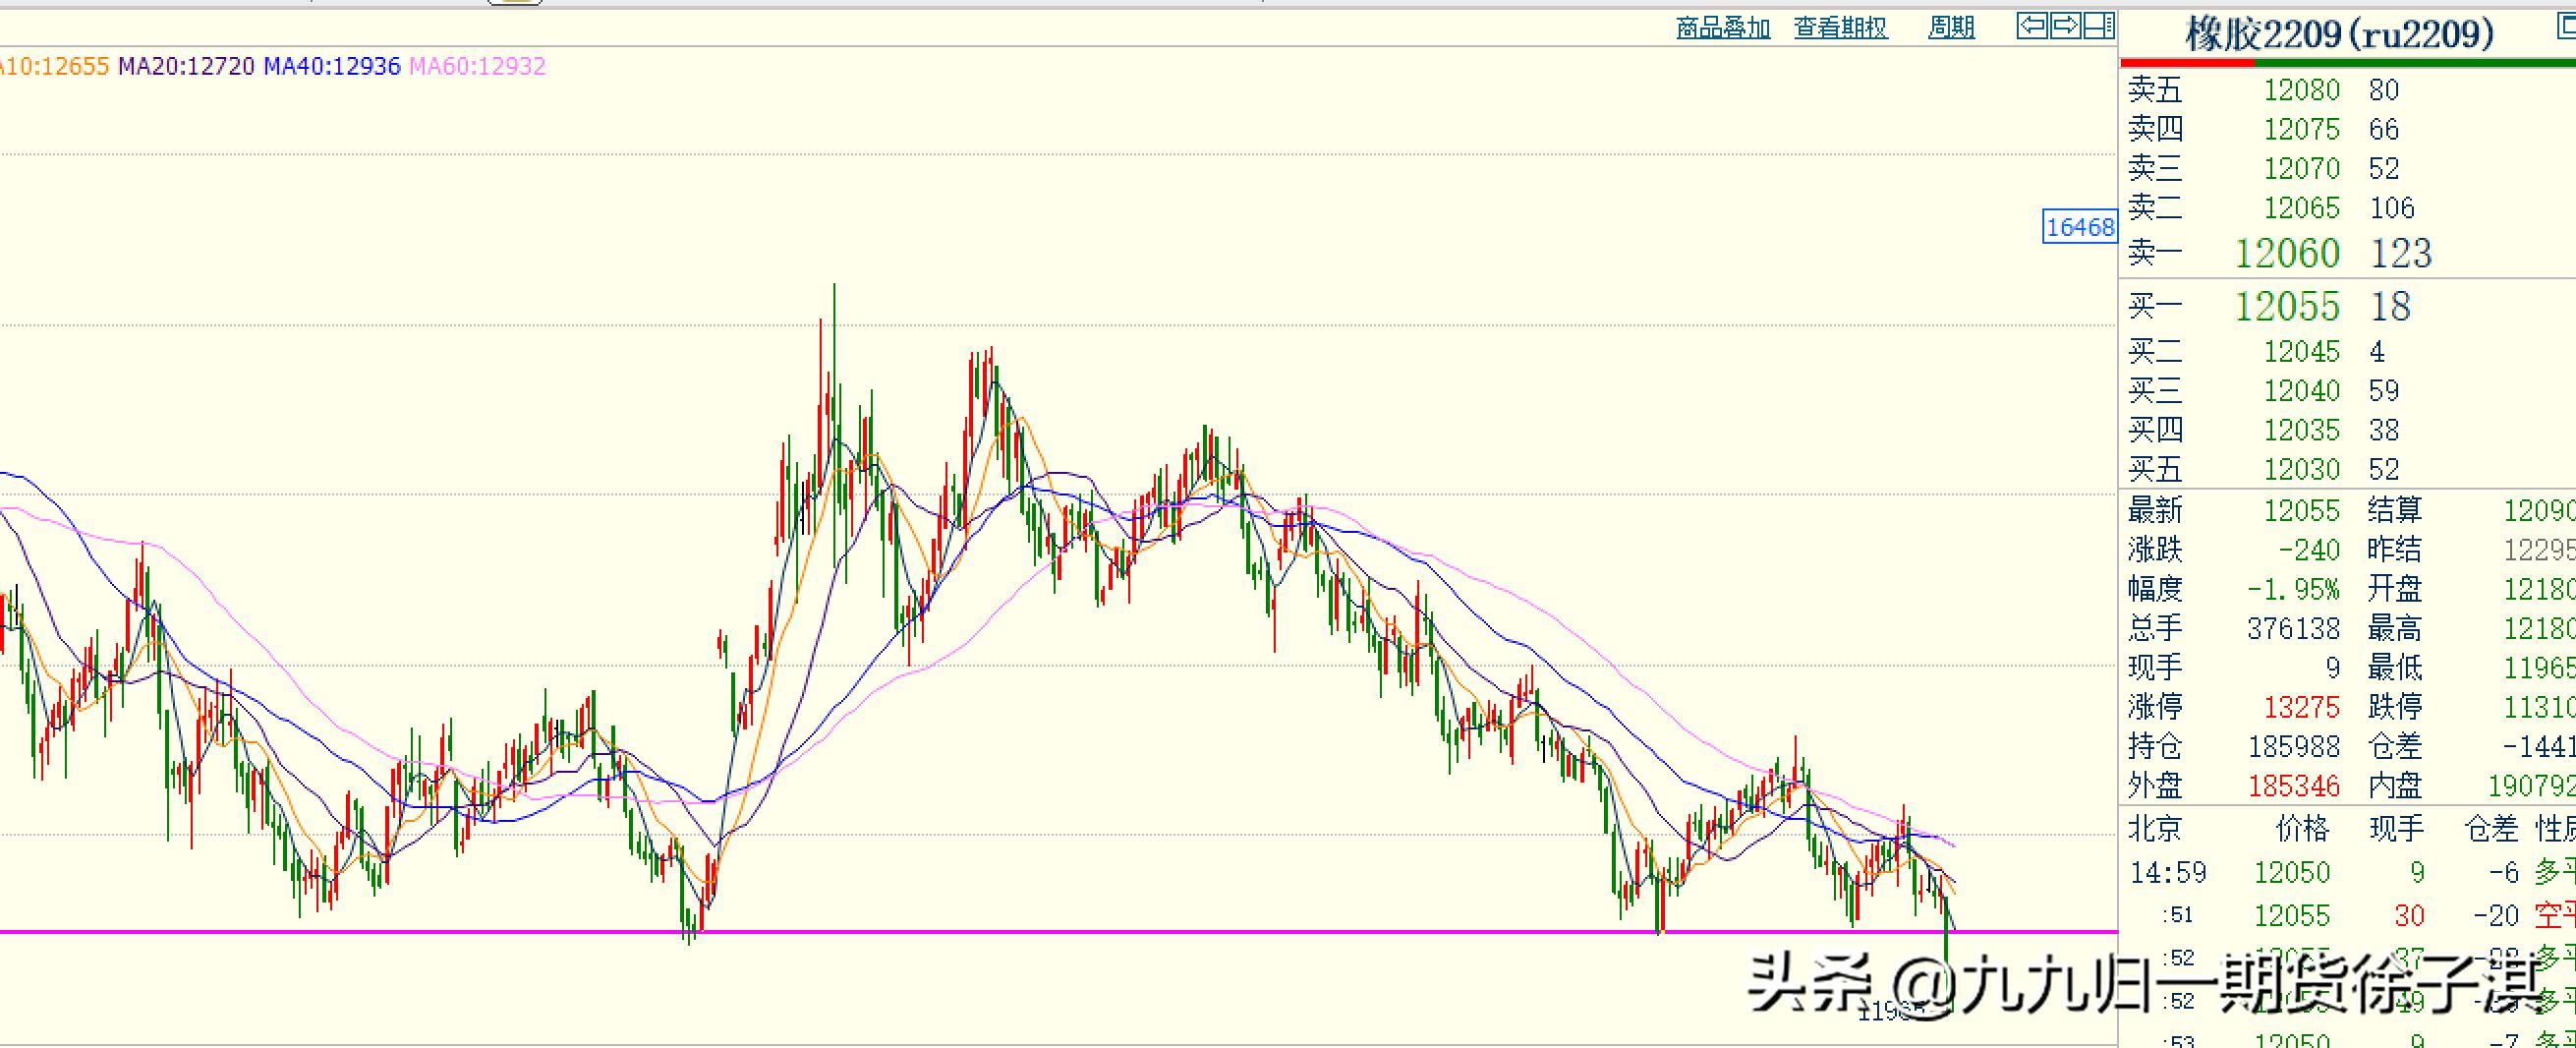
Task: Click the 卖四 price 12075
Action: 2302,129
